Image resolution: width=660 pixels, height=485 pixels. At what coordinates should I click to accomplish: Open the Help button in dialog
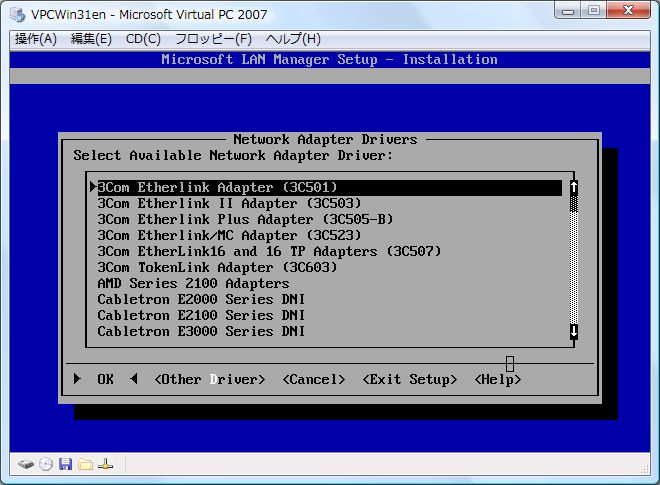coord(498,379)
